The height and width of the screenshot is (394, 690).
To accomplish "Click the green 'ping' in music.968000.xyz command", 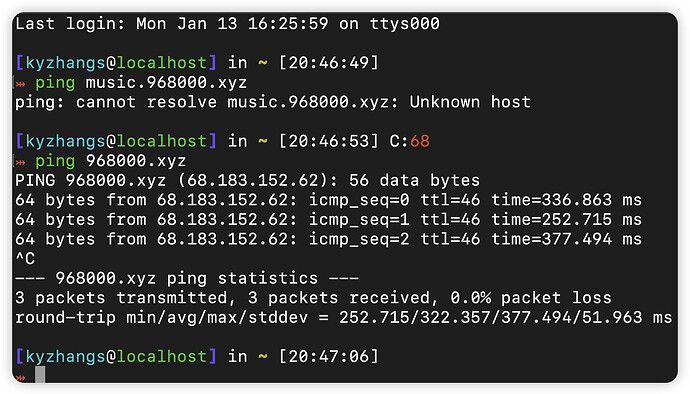I will [55, 83].
